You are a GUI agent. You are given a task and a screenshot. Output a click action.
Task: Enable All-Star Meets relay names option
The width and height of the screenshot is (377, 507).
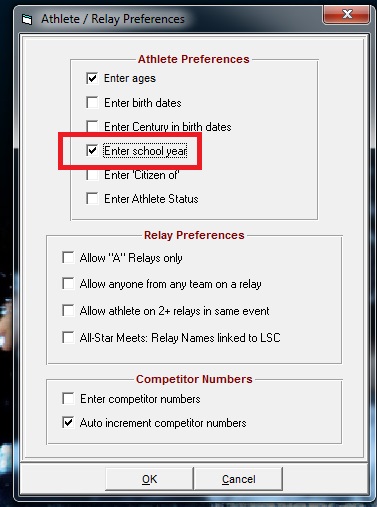tap(68, 337)
